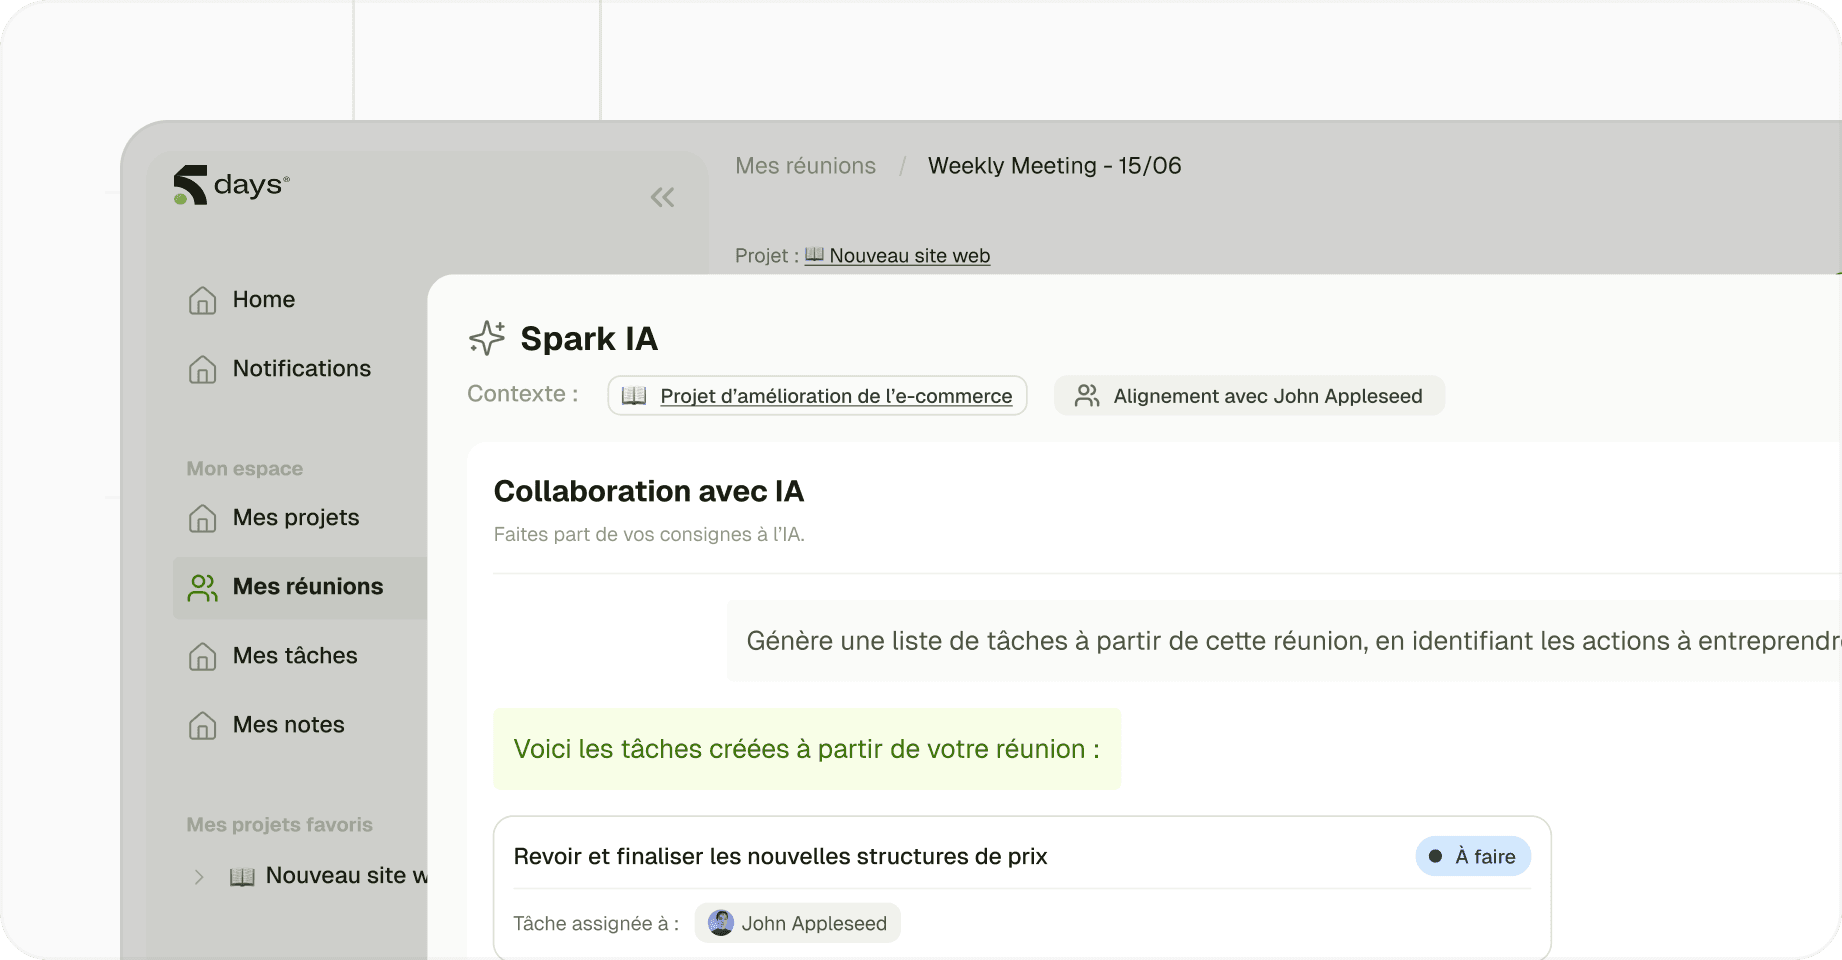Image resolution: width=1842 pixels, height=960 pixels.
Task: Click the book icon of favorite project
Action: (242, 877)
